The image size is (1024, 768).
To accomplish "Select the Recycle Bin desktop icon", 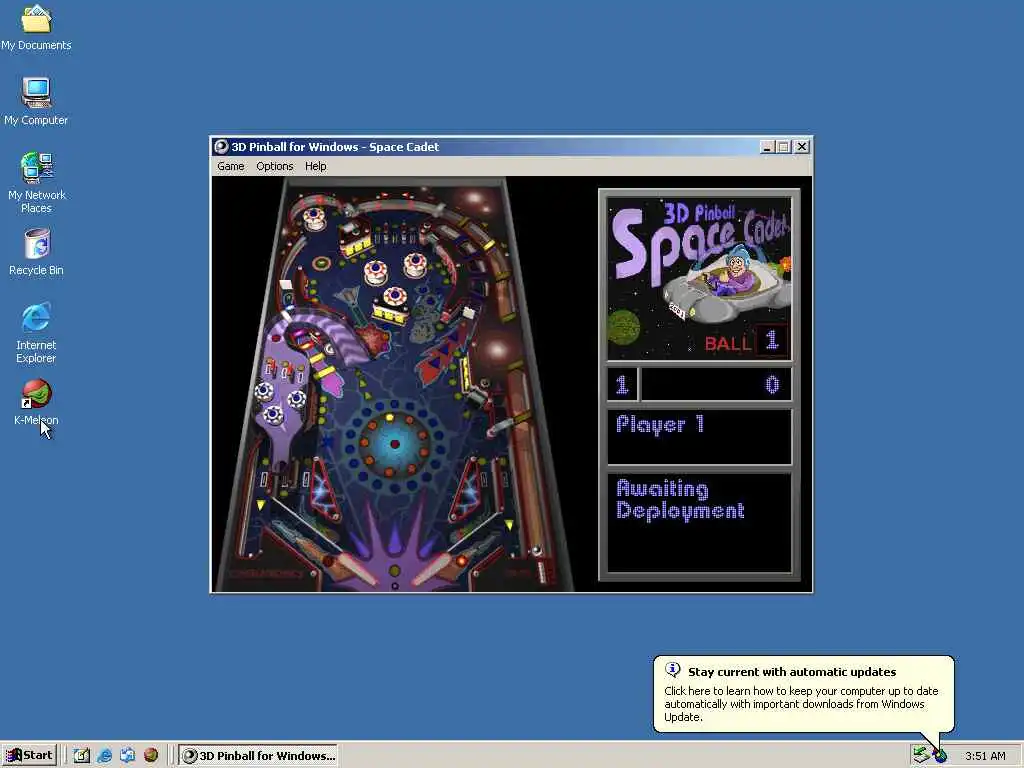I will (36, 251).
